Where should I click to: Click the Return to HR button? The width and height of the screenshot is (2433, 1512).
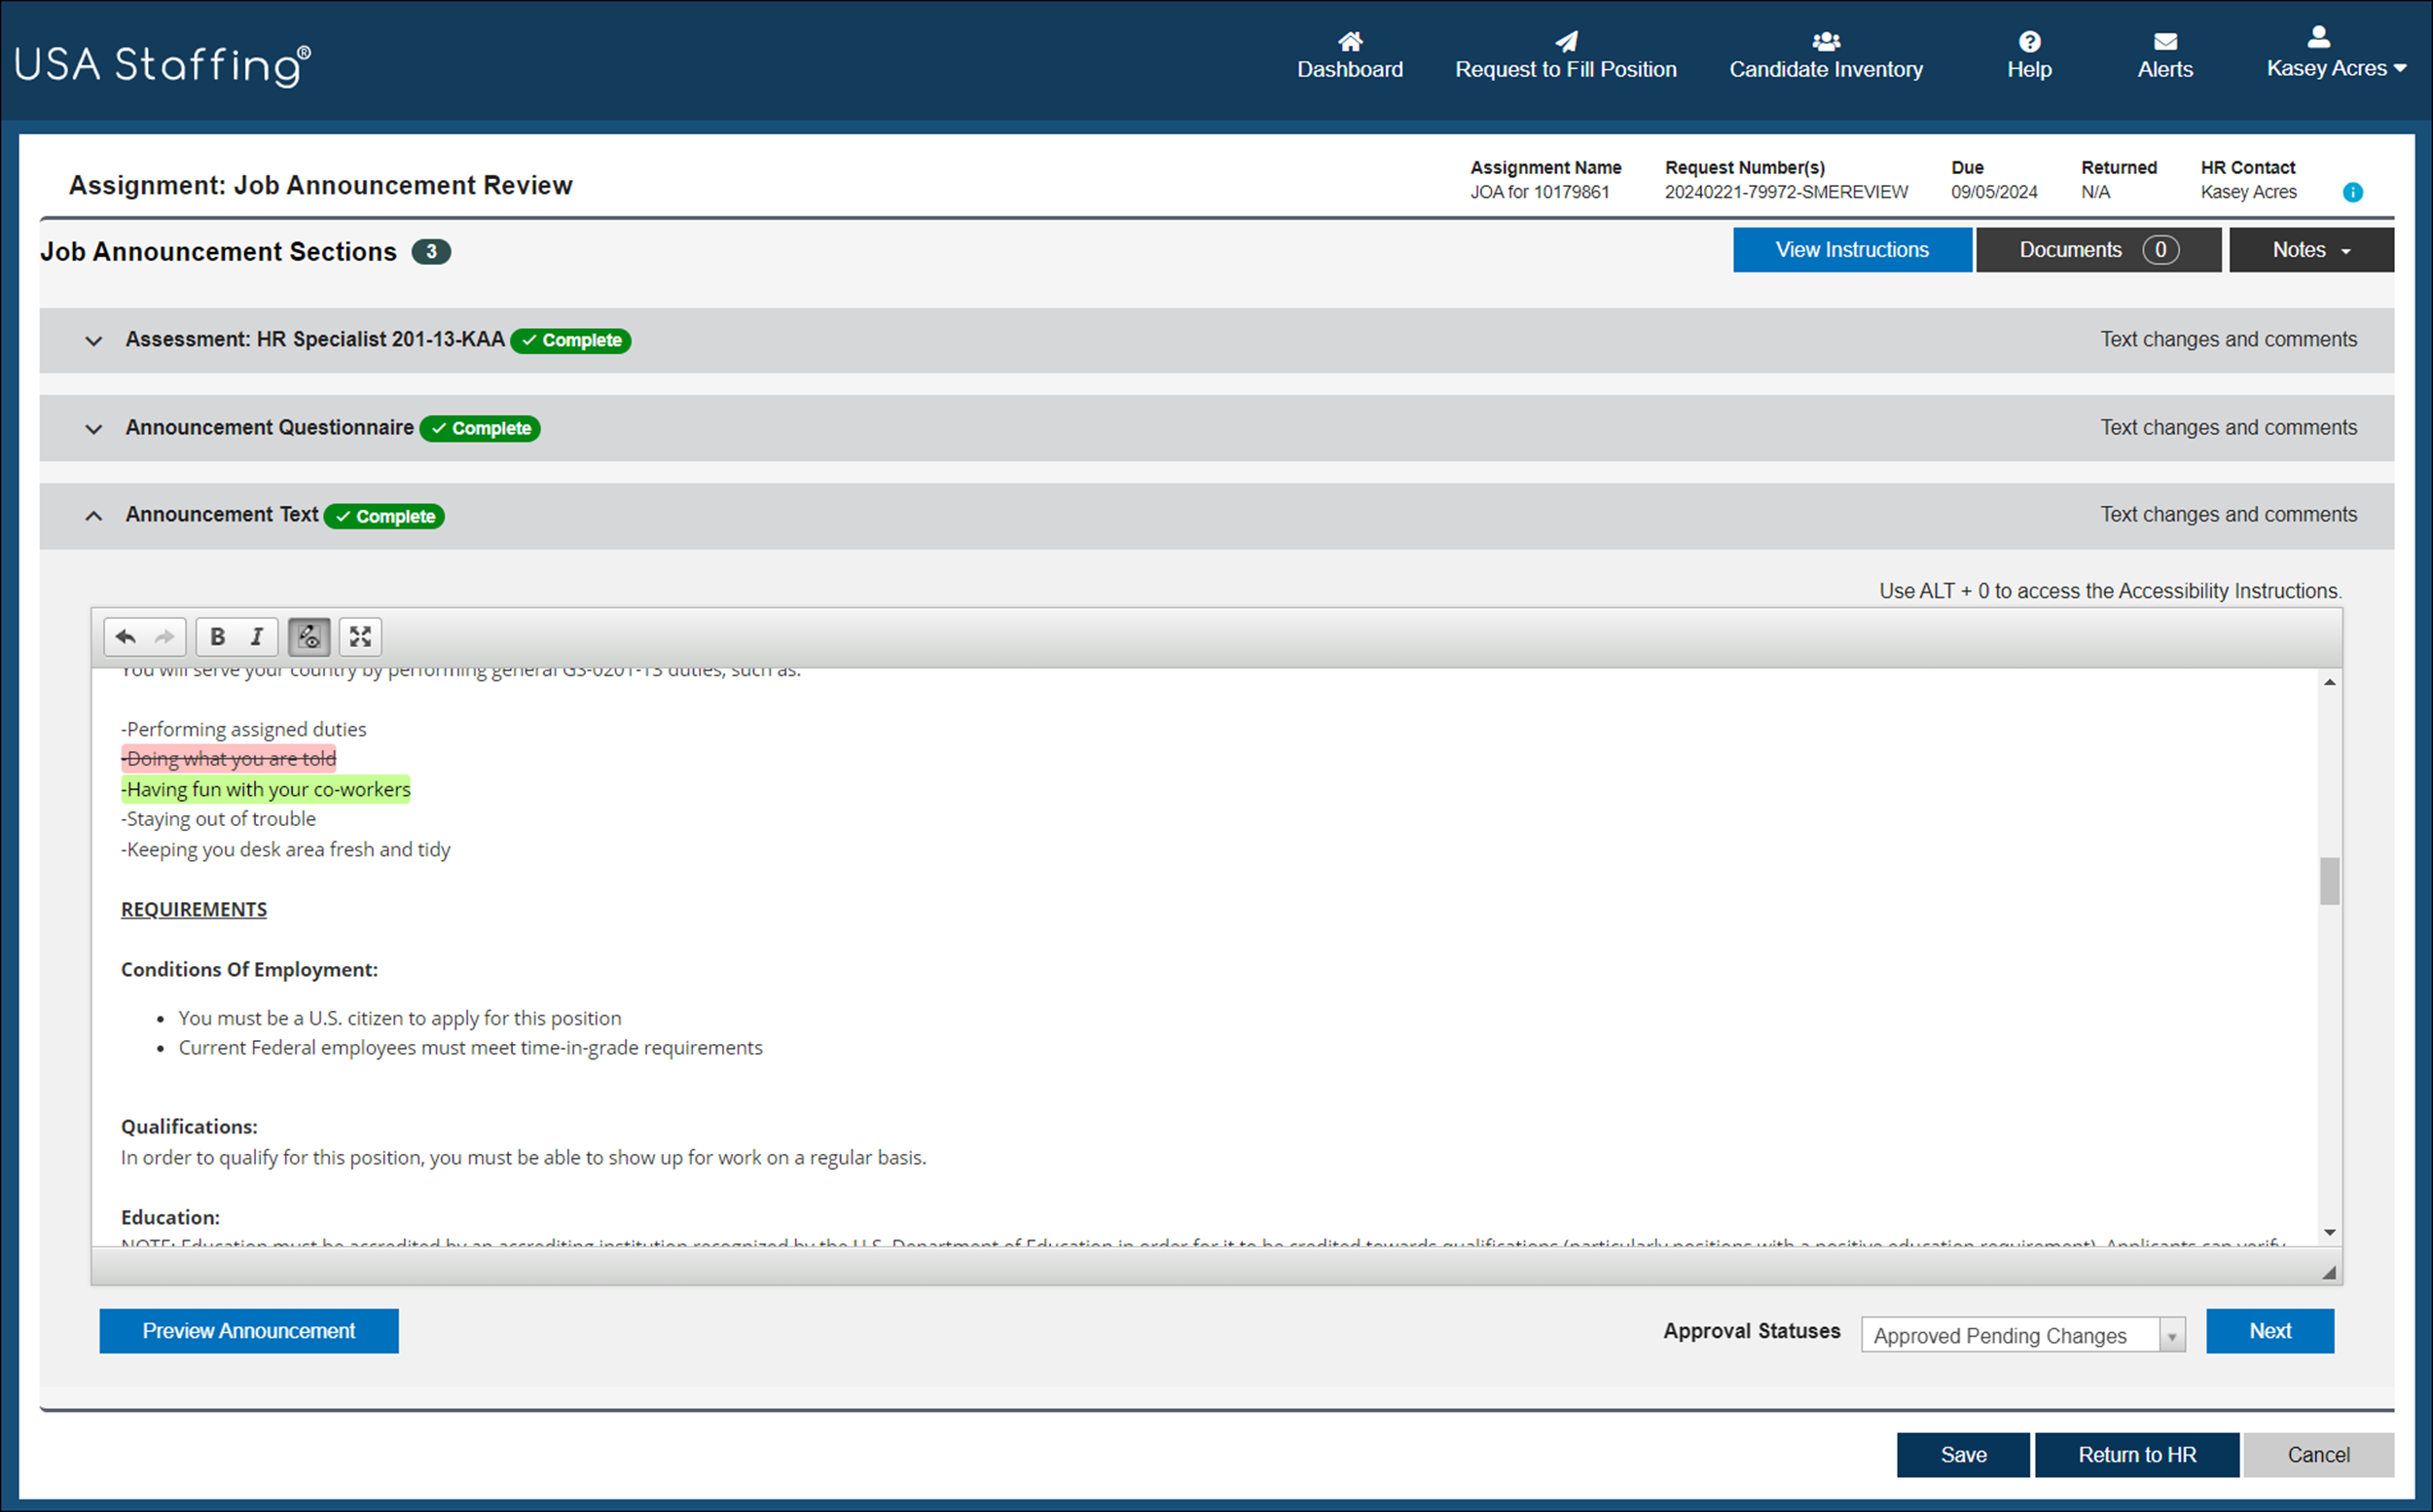[x=2137, y=1454]
